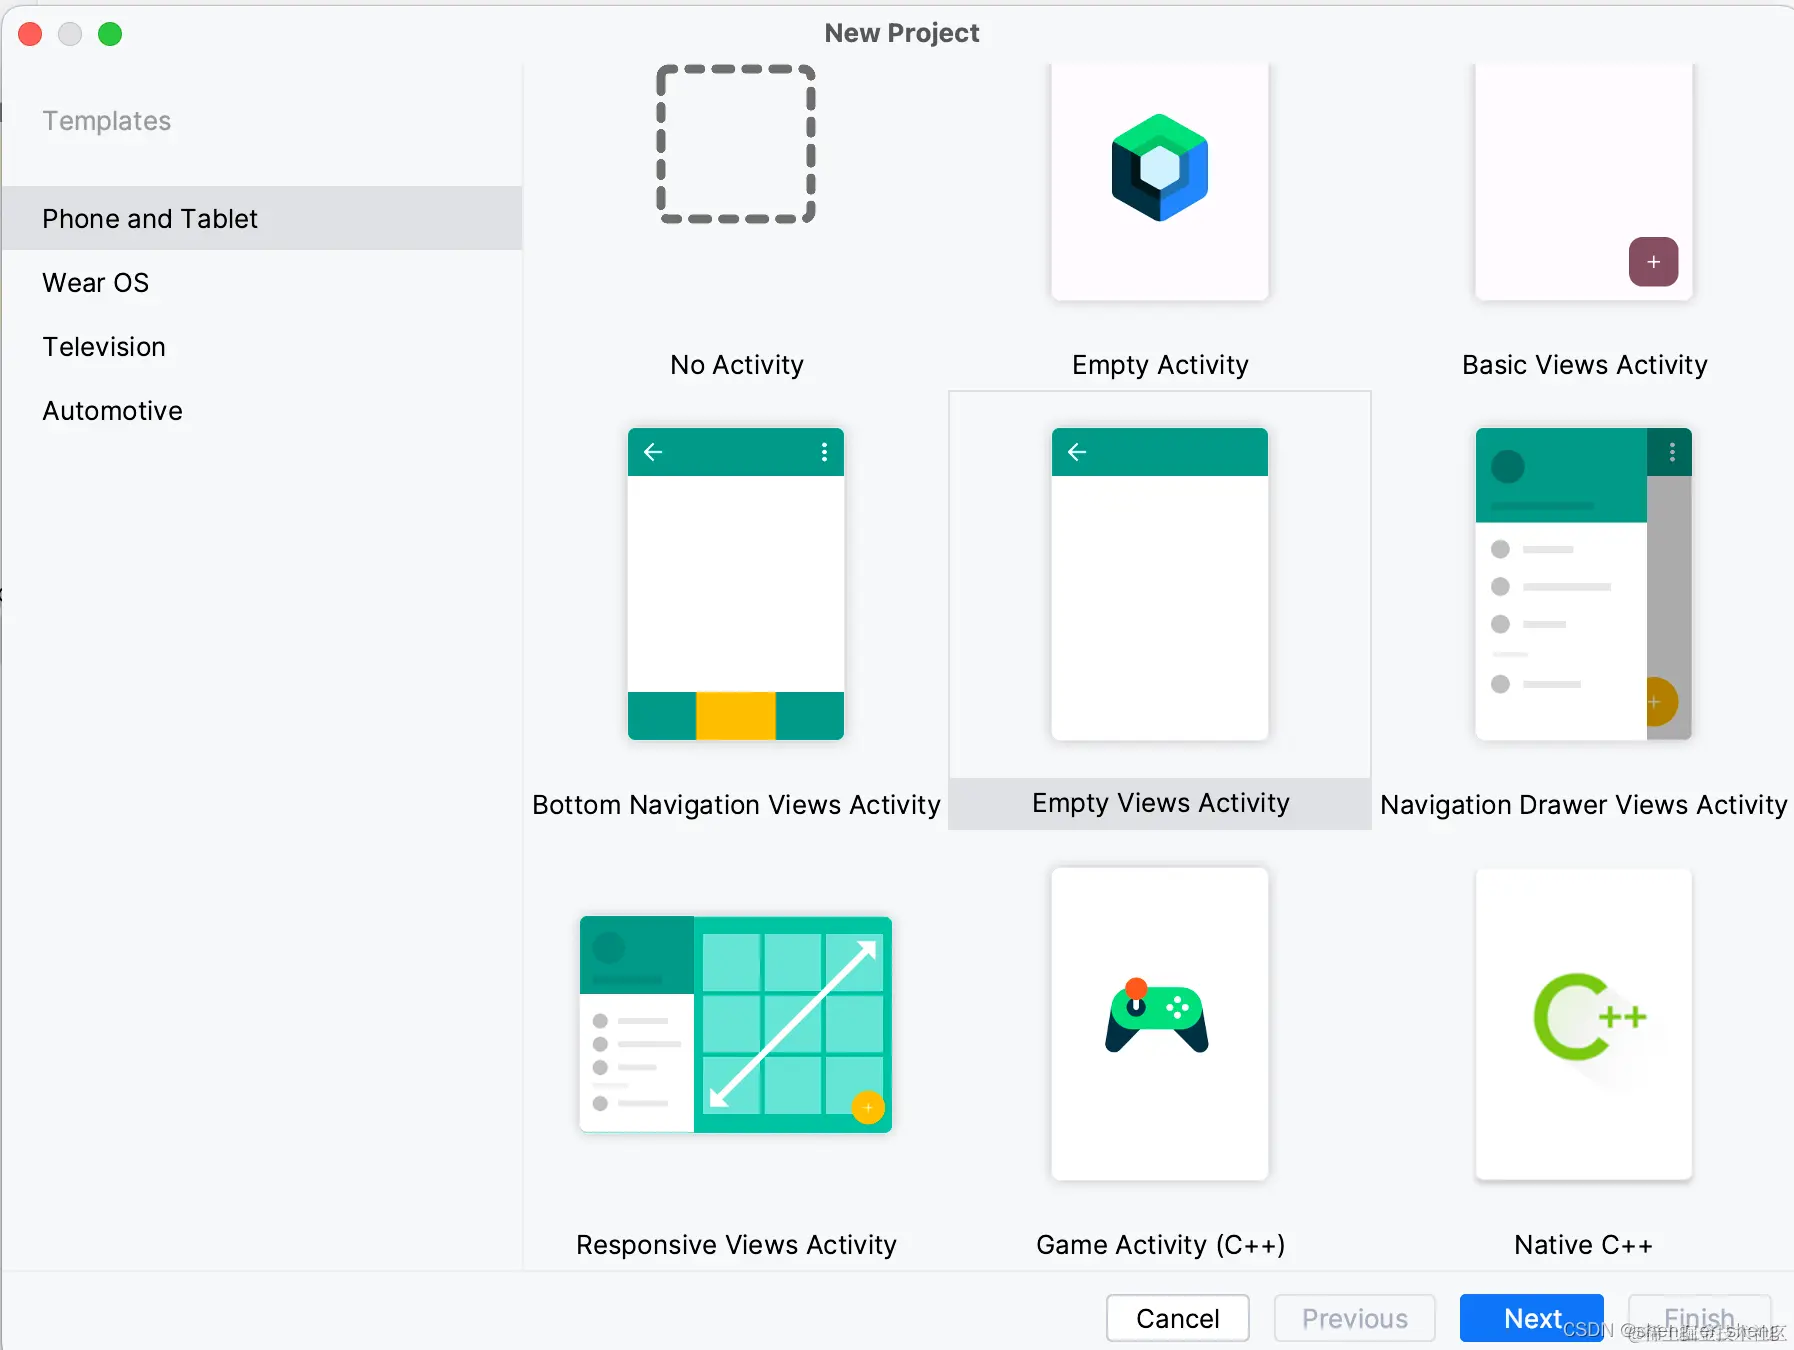
Task: Select Bottom Navigation Views Activity thumbnail
Action: (736, 584)
